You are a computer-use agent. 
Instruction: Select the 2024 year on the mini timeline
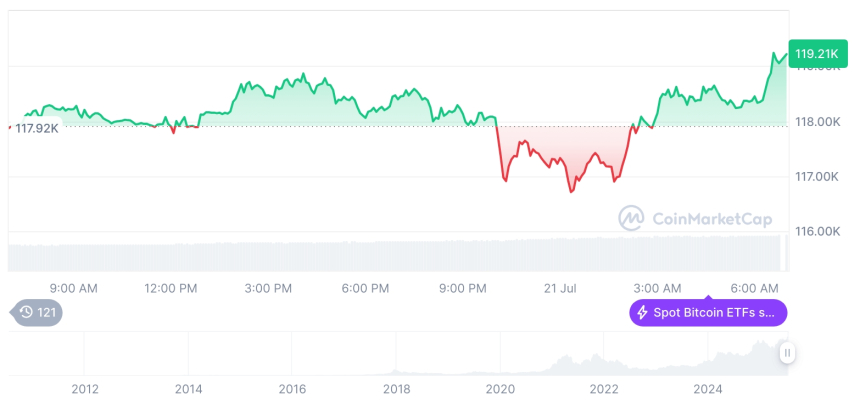click(x=707, y=389)
